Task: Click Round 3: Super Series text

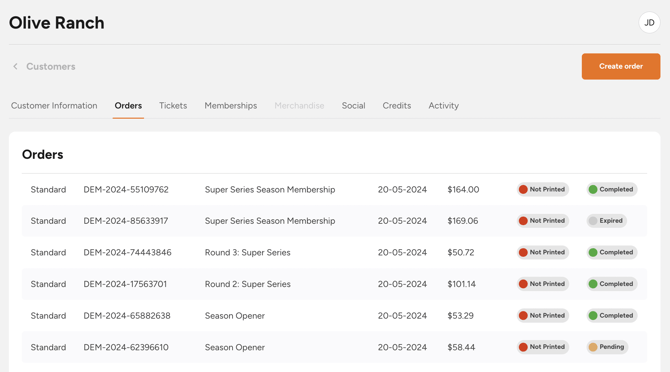Action: 247,252
